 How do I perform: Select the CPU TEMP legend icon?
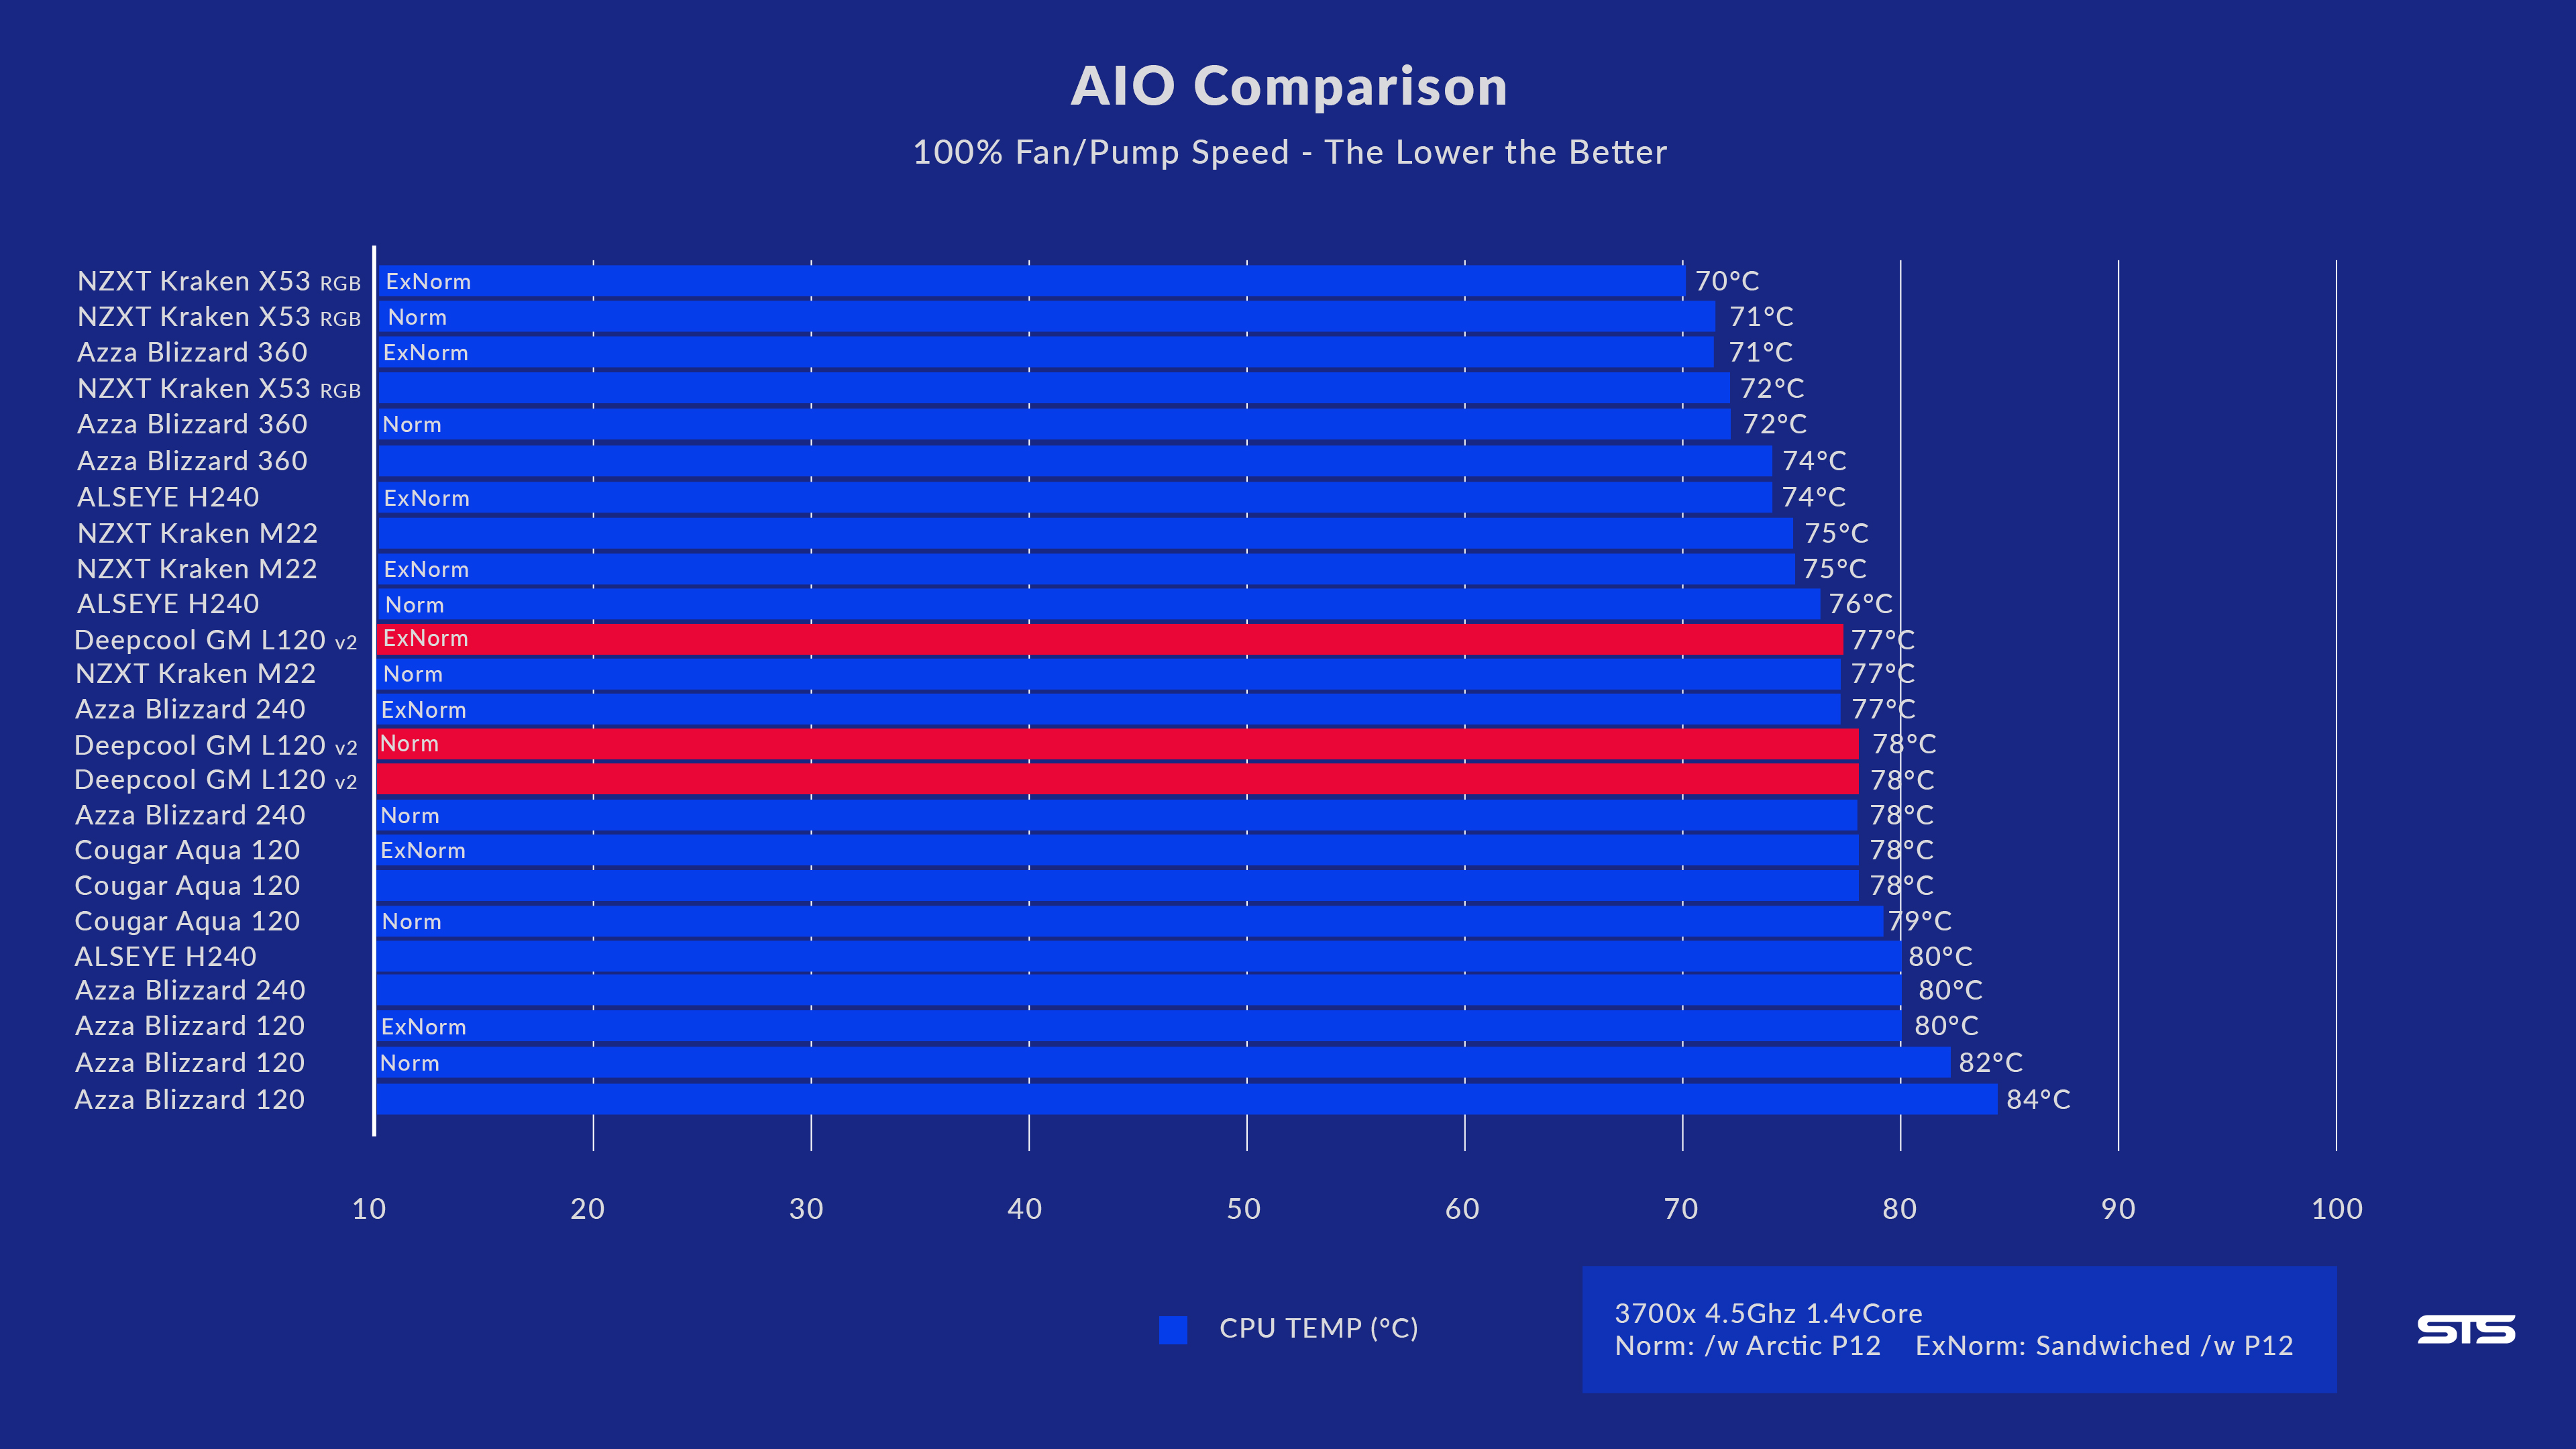coord(1168,1327)
